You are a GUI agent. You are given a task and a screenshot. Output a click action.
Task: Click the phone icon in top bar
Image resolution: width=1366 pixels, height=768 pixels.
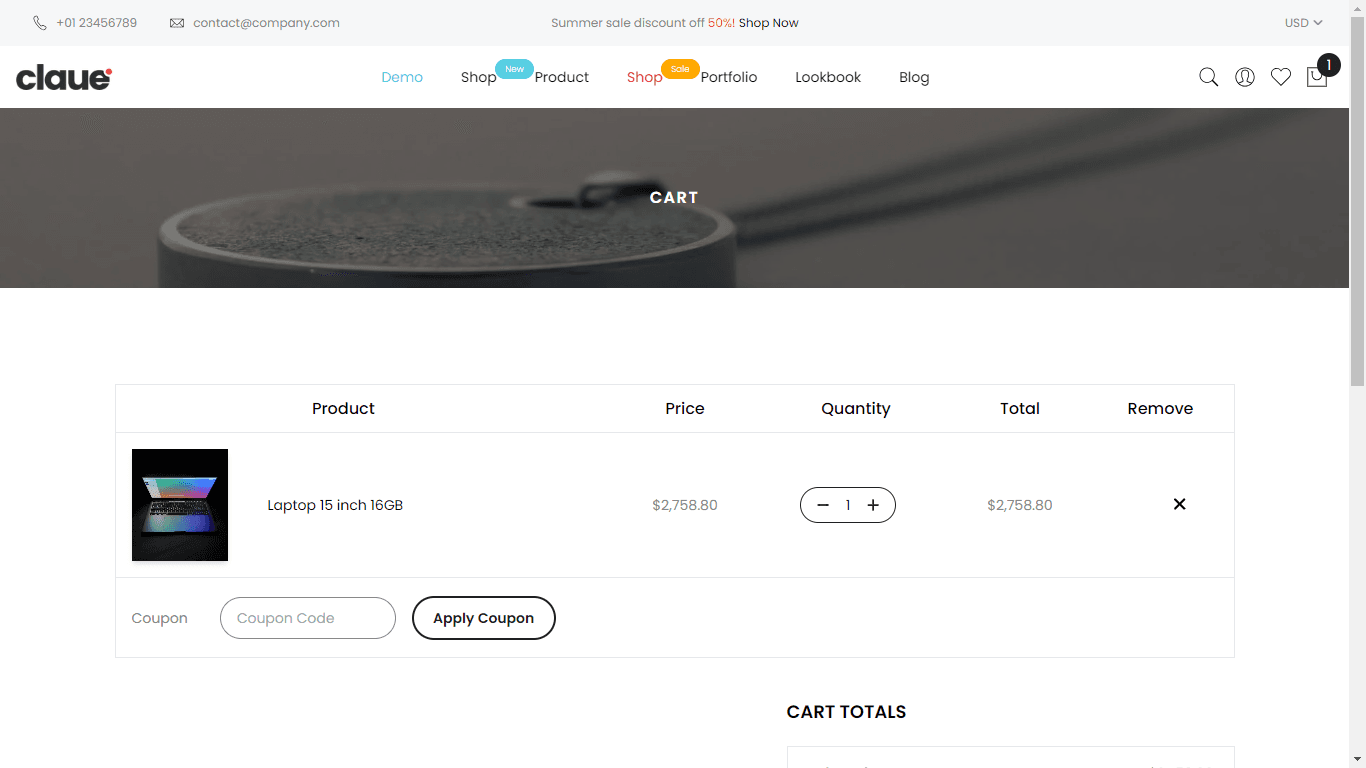coord(40,23)
